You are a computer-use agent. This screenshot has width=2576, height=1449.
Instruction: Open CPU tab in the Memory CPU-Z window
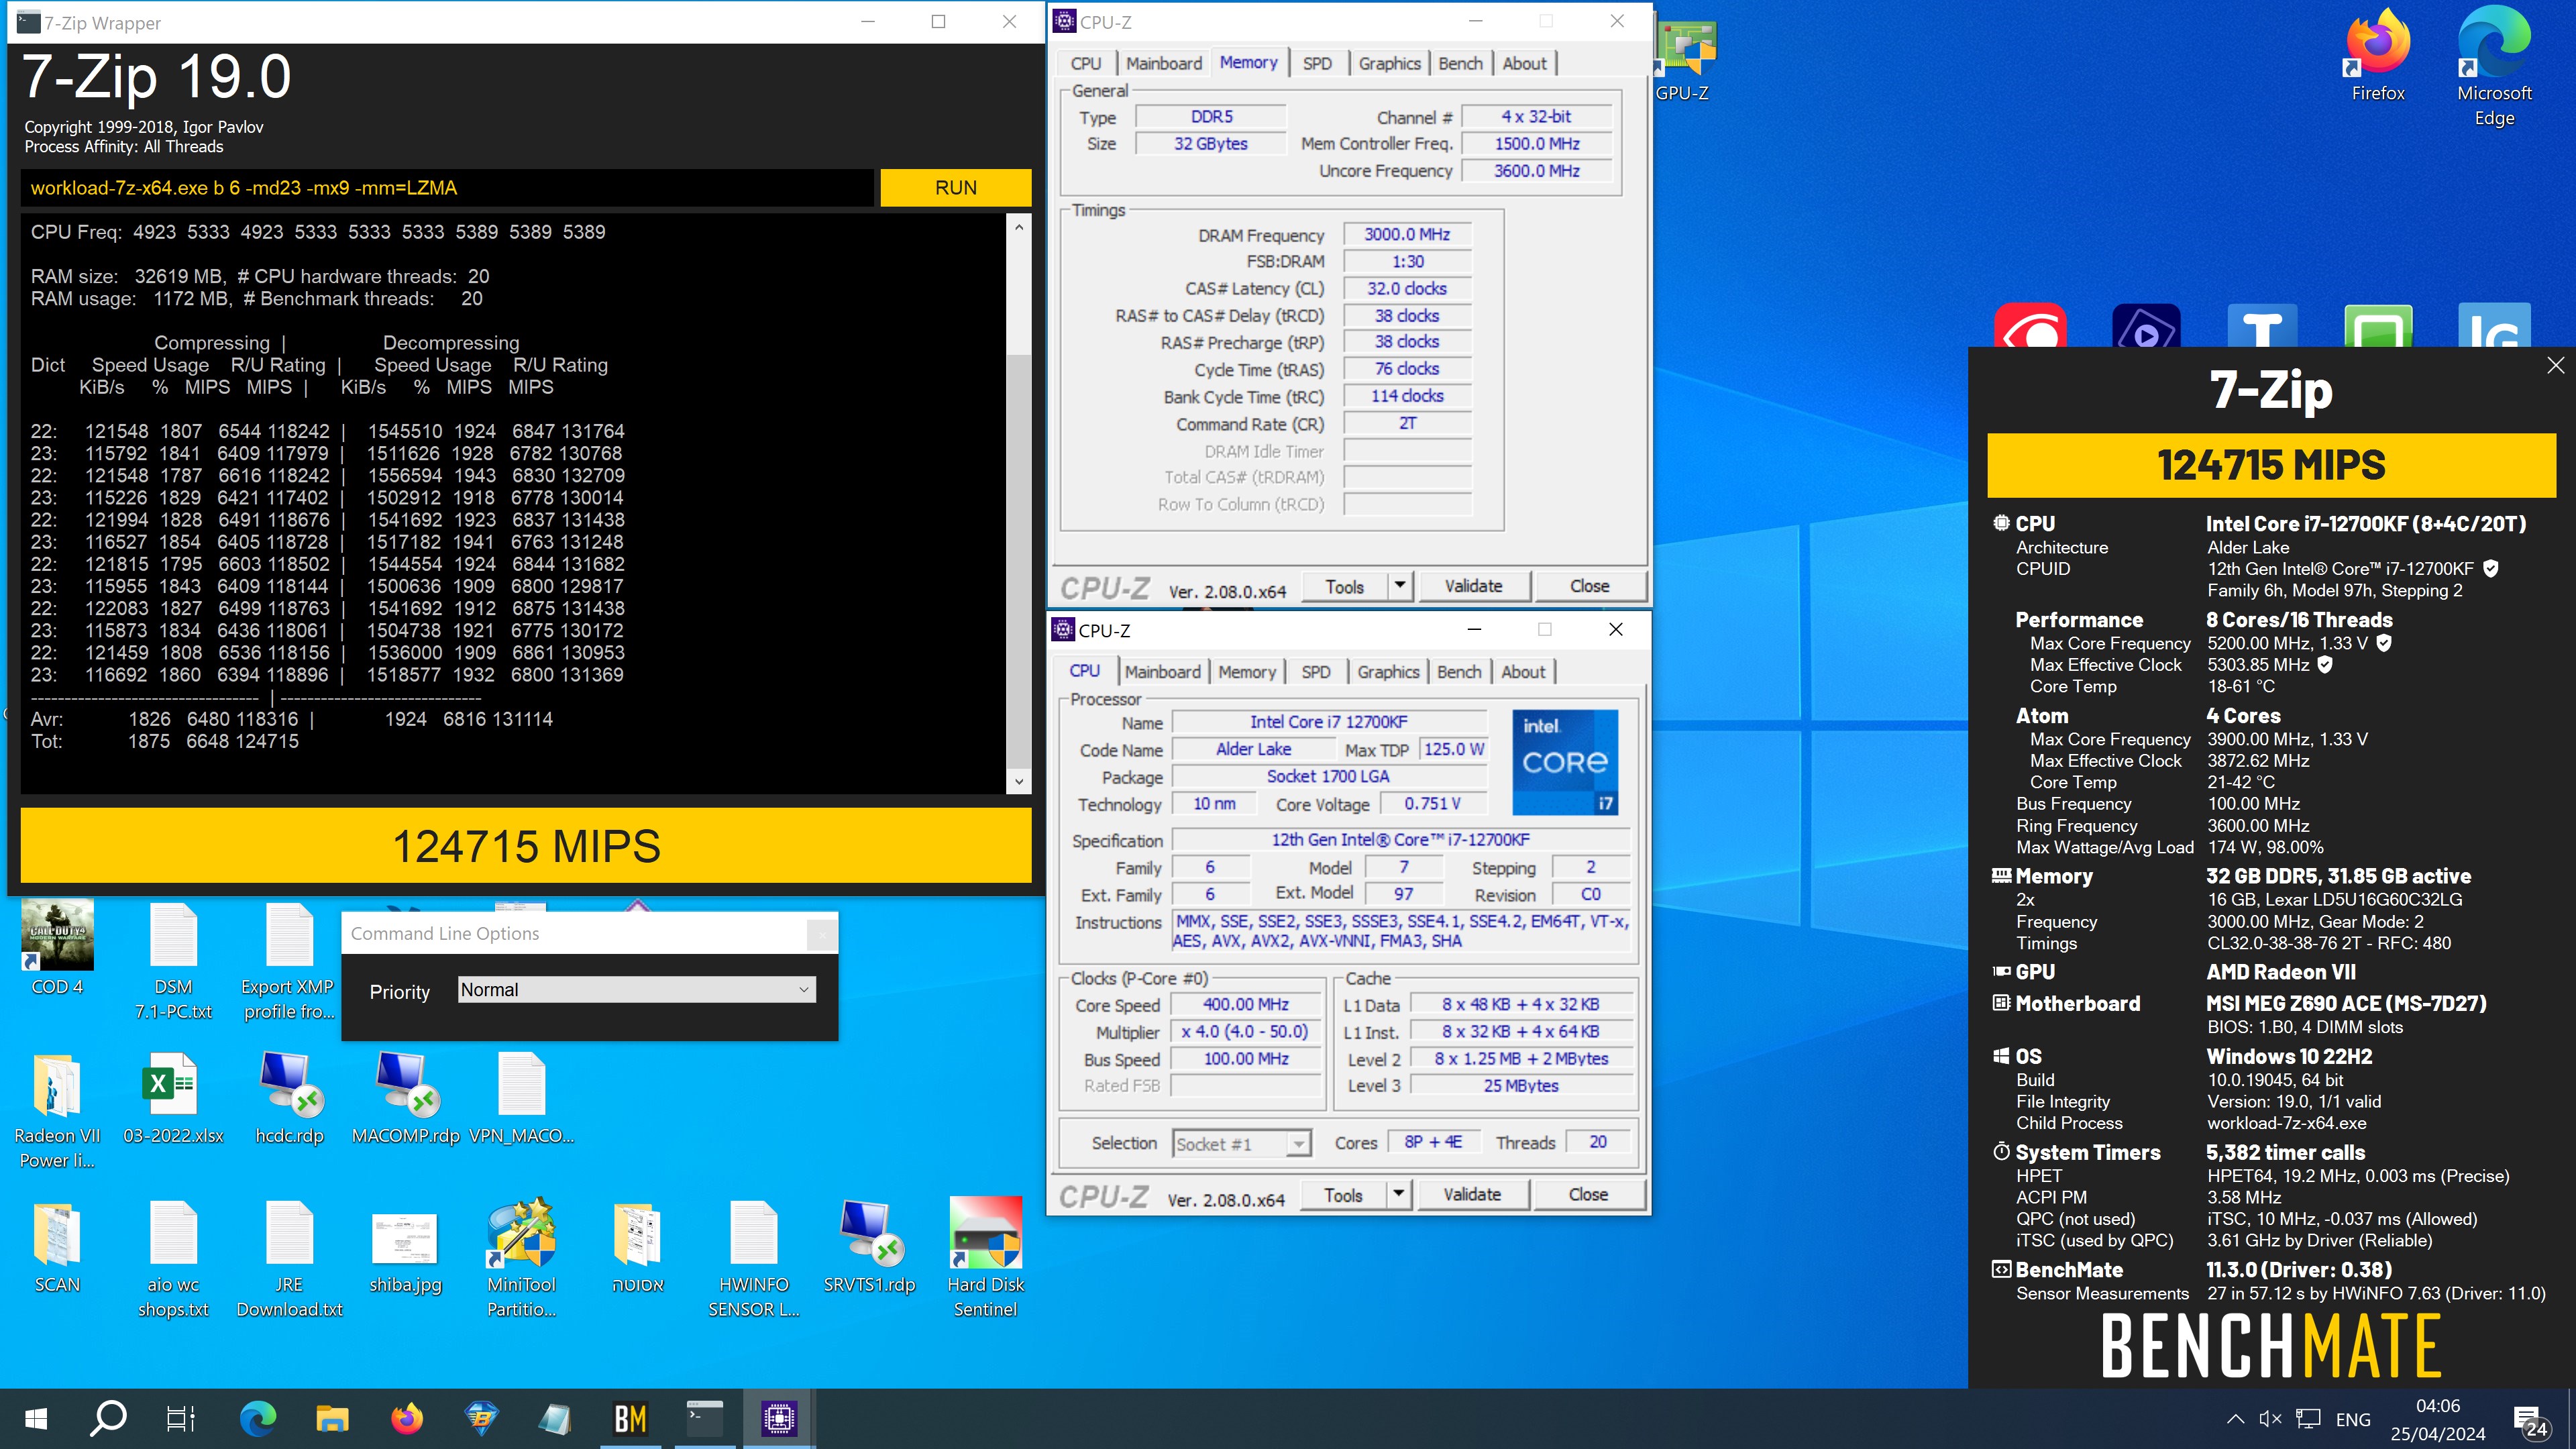tap(1086, 63)
